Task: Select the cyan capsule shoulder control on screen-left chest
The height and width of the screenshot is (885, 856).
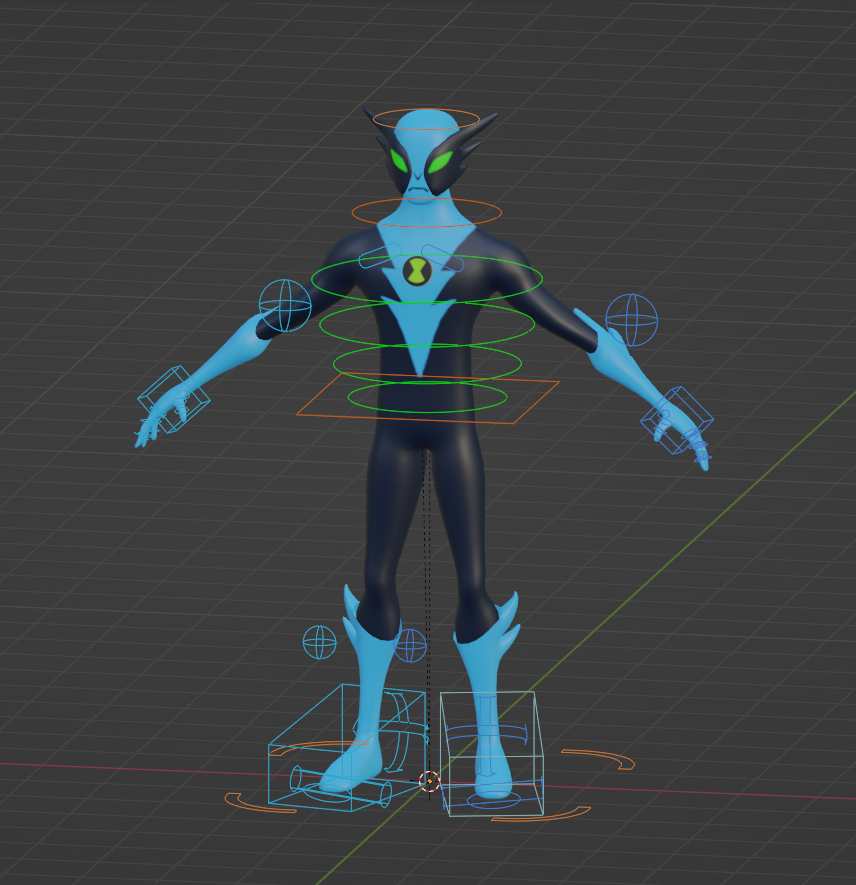Action: click(379, 256)
